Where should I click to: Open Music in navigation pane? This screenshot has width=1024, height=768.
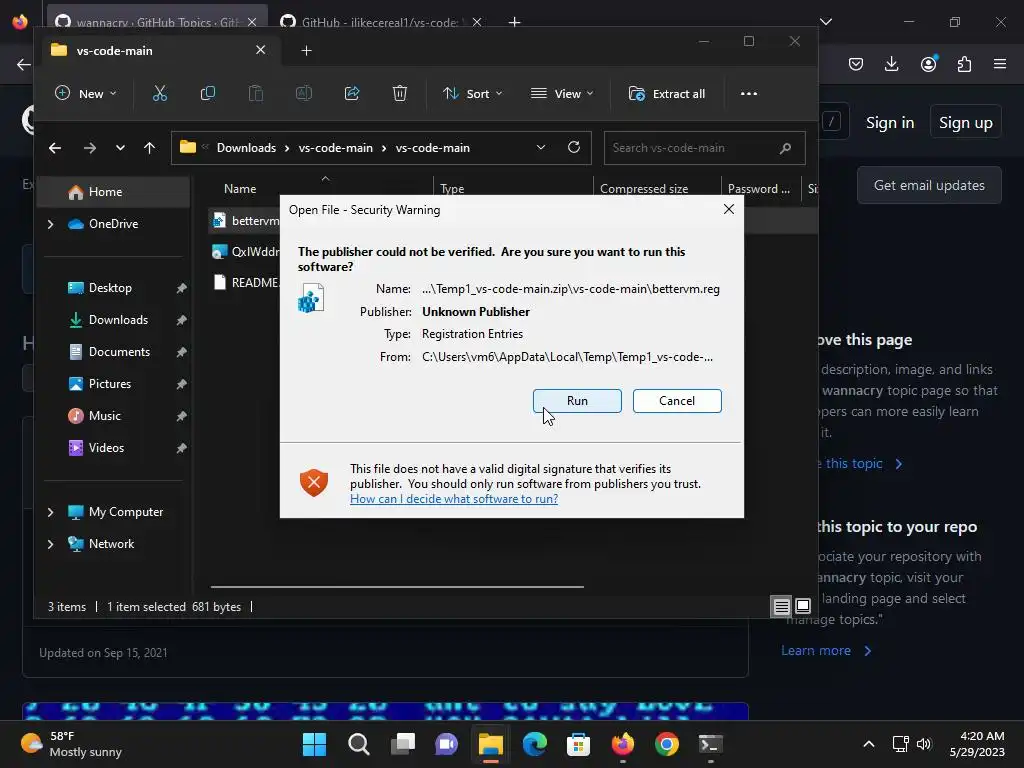104,416
